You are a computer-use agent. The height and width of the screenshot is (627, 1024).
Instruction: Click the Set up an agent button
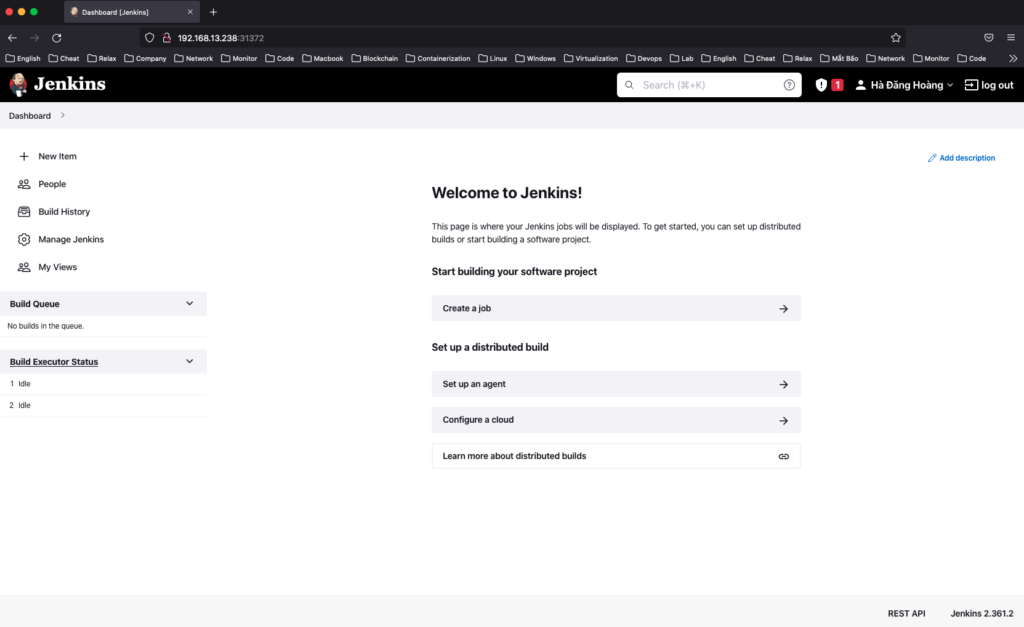coord(616,384)
